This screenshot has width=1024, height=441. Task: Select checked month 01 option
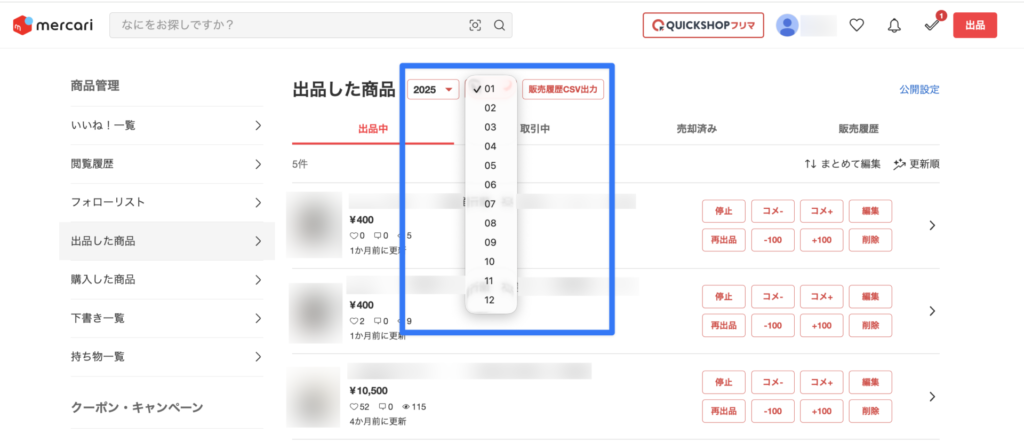click(490, 89)
